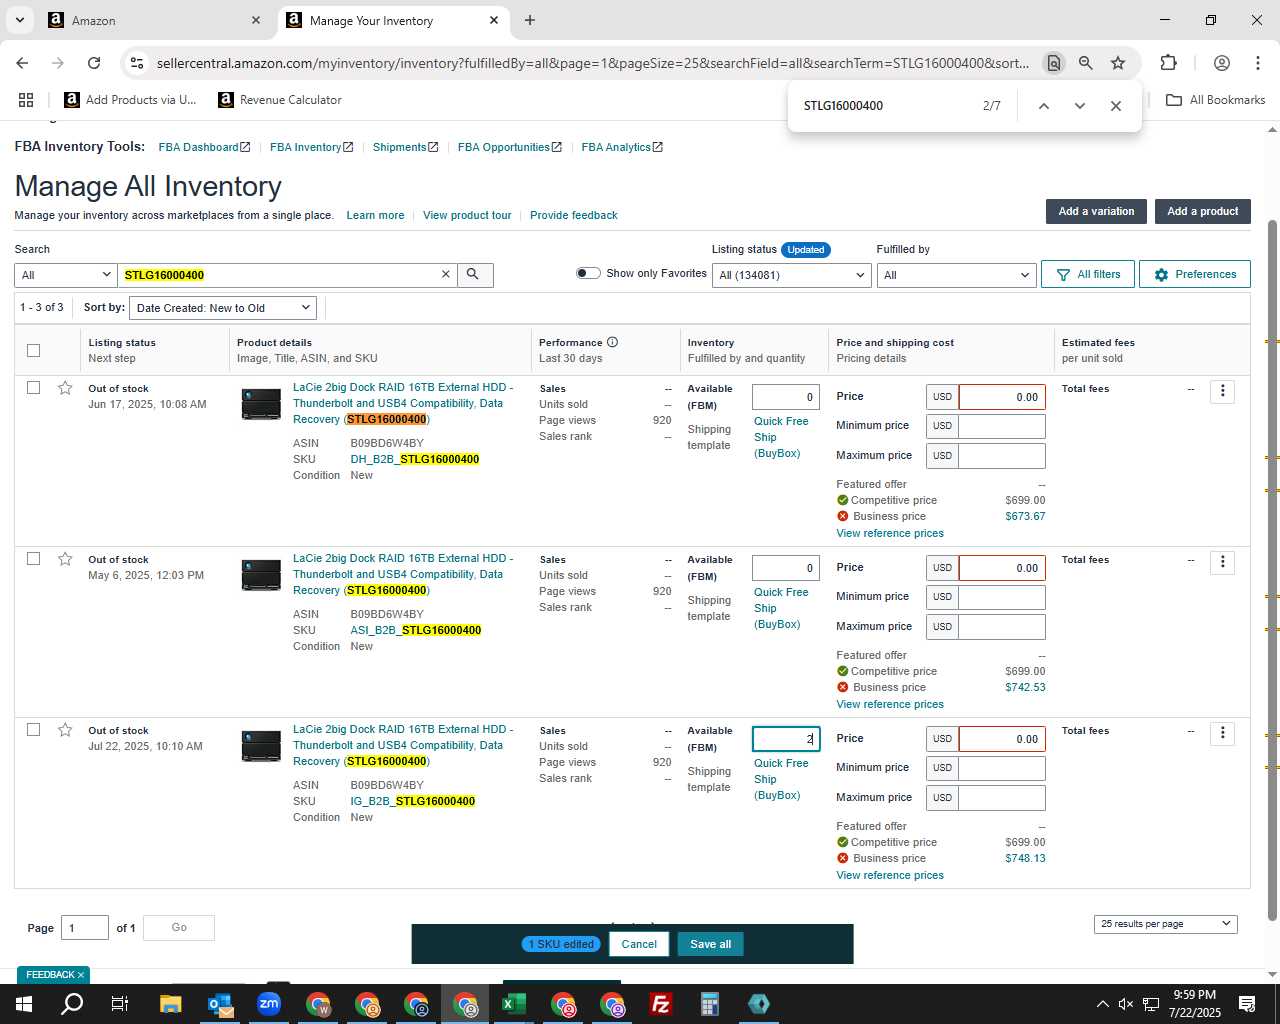Tick checkbox for DH_B2B_STLG16000400 listing
The image size is (1280, 1024).
click(x=33, y=388)
